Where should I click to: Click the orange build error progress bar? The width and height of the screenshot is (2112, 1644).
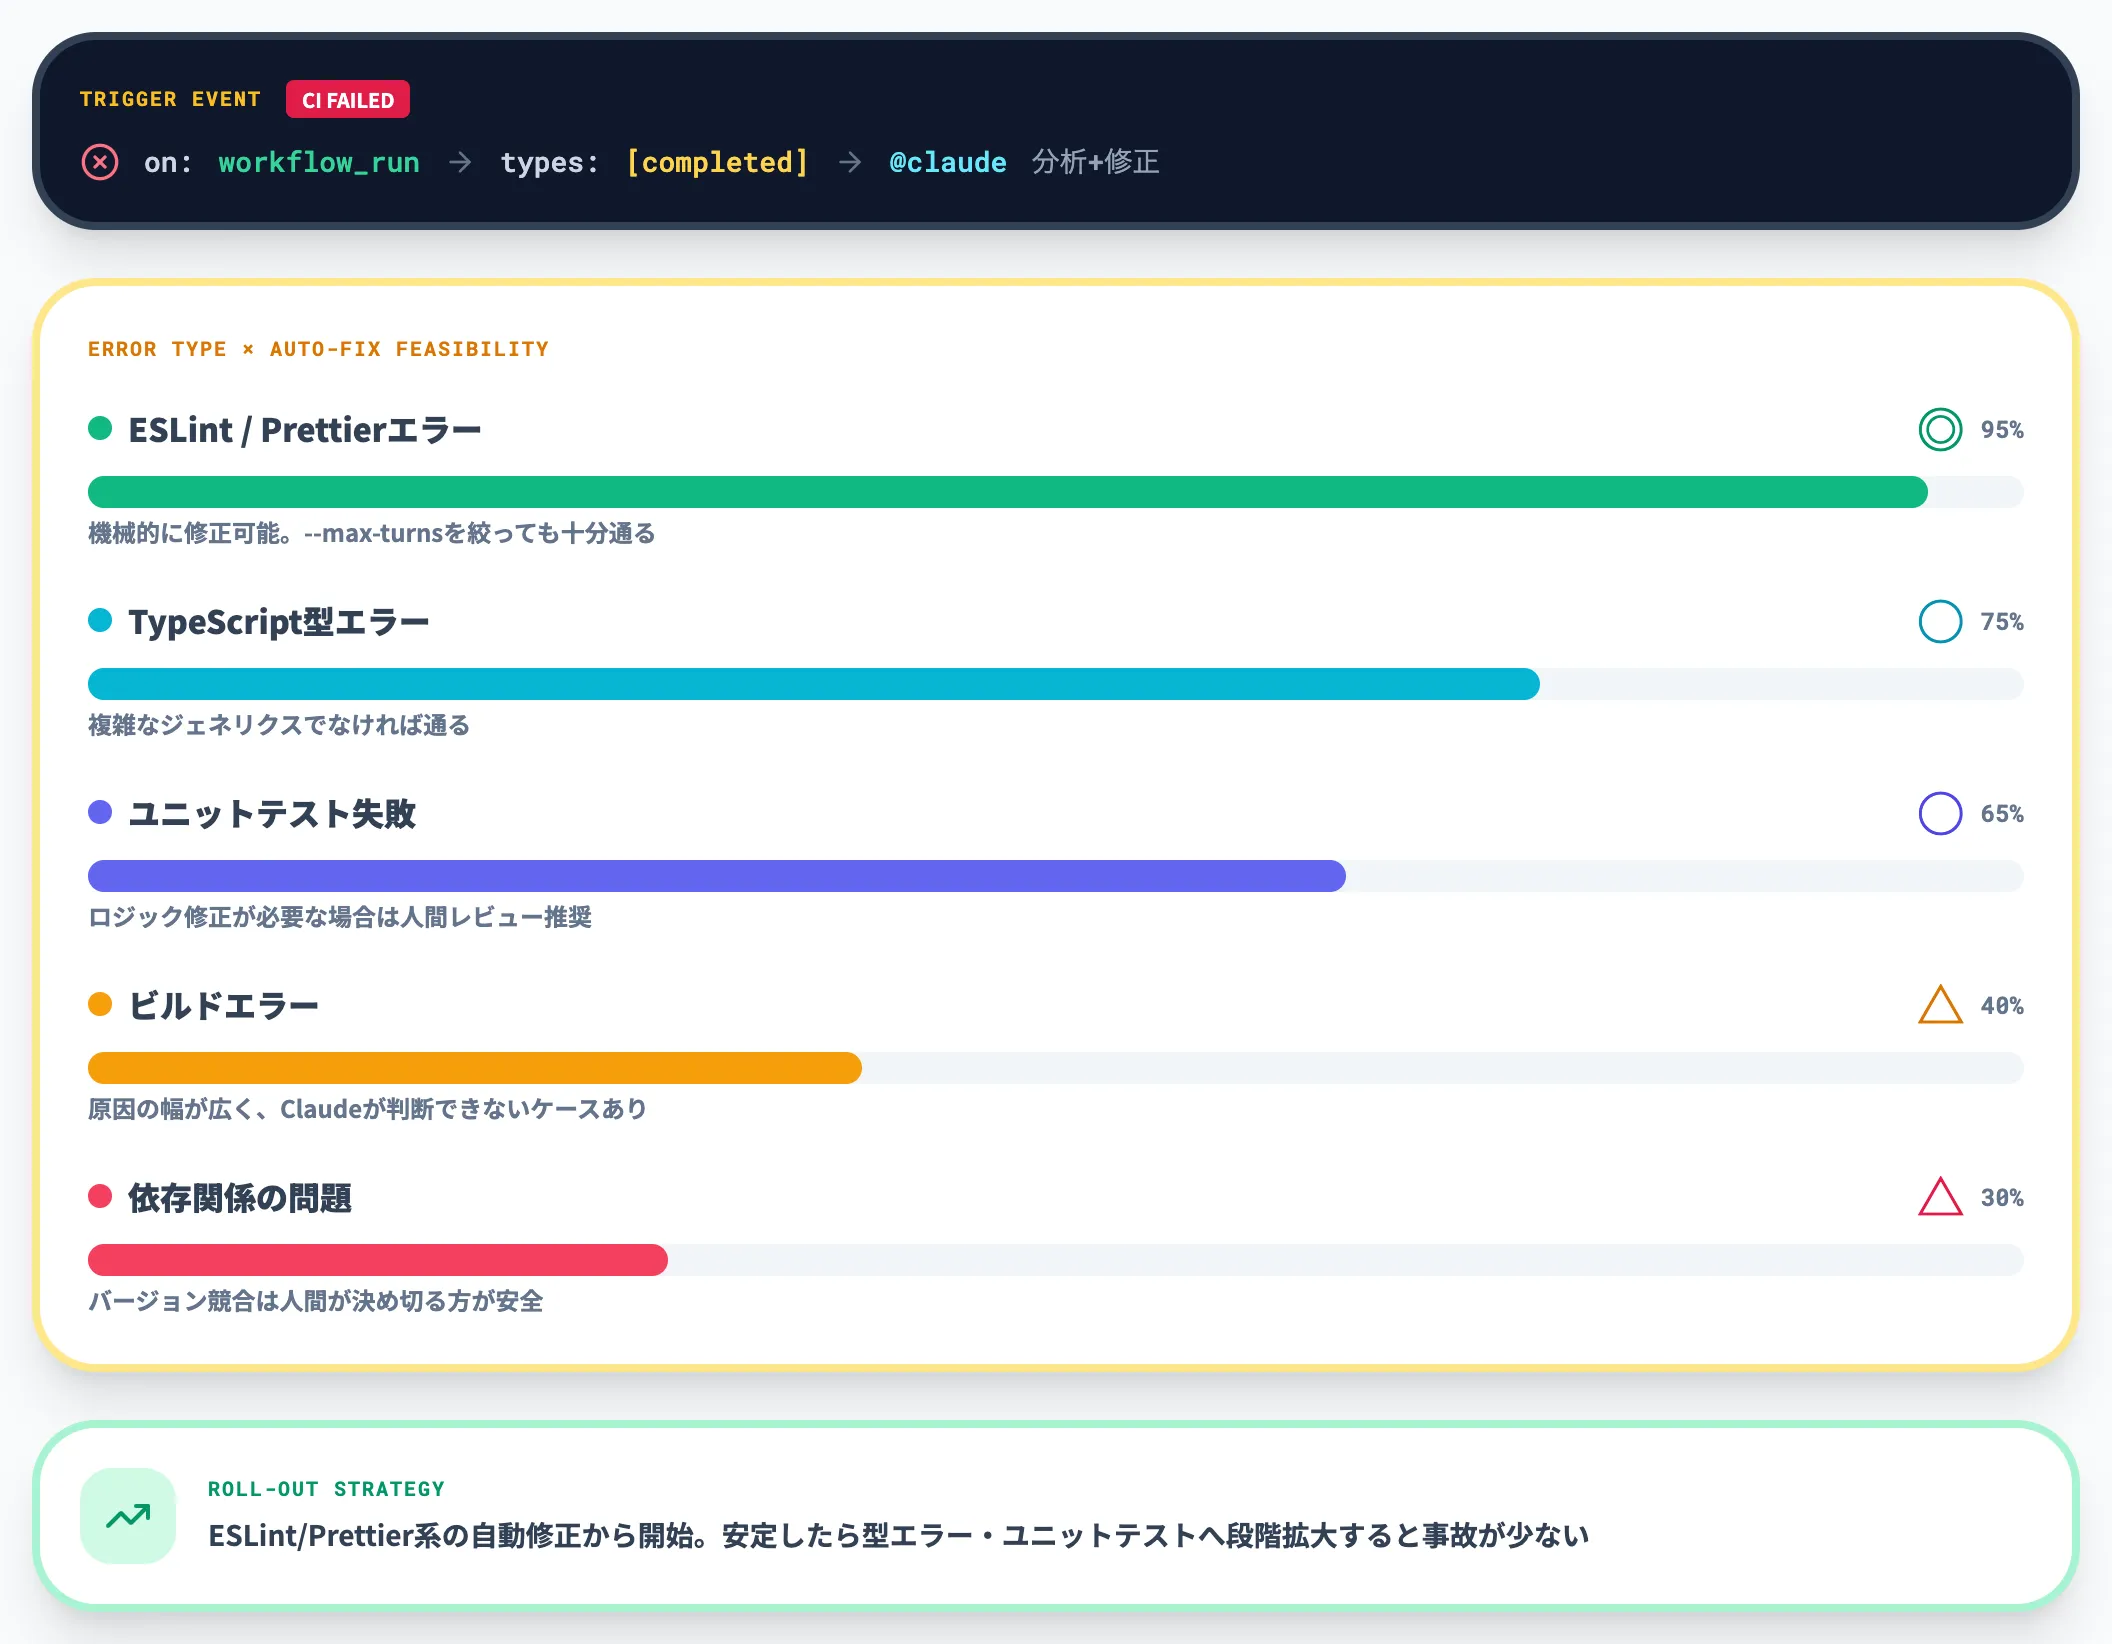point(475,1068)
